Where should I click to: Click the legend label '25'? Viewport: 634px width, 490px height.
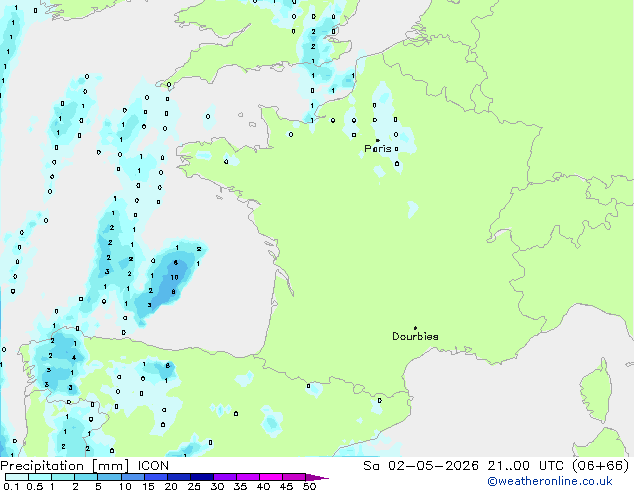pyautogui.click(x=194, y=486)
